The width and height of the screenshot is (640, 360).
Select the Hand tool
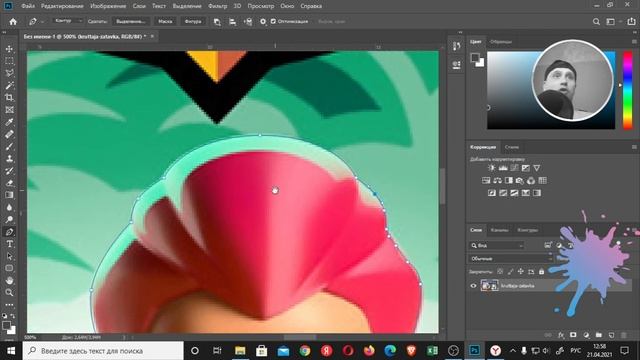point(9,281)
